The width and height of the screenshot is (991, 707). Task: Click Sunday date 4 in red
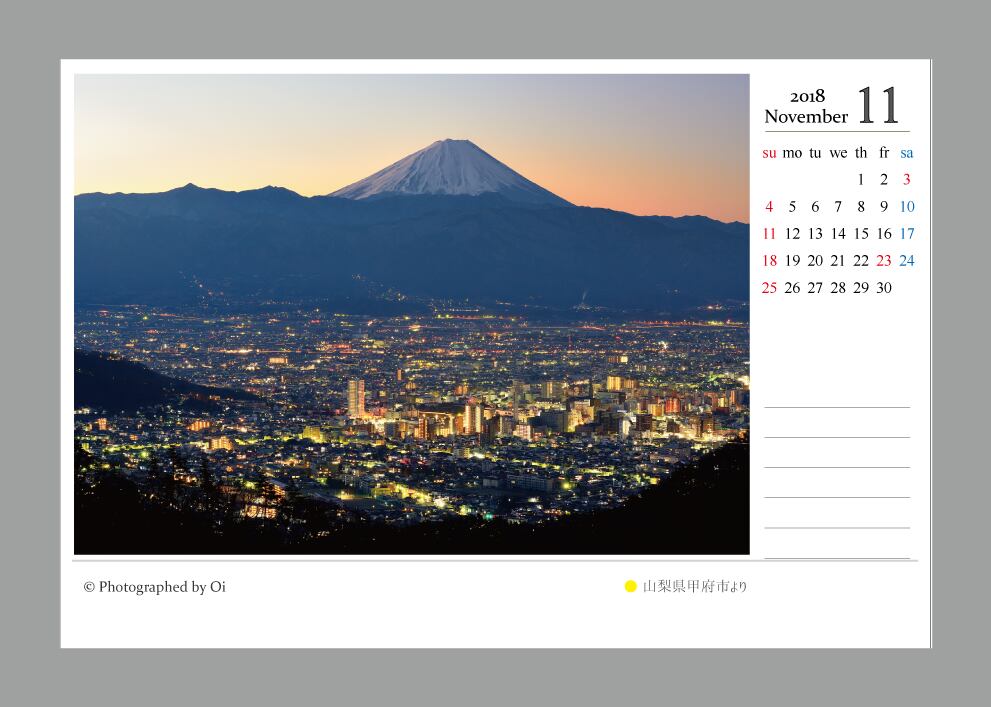769,207
